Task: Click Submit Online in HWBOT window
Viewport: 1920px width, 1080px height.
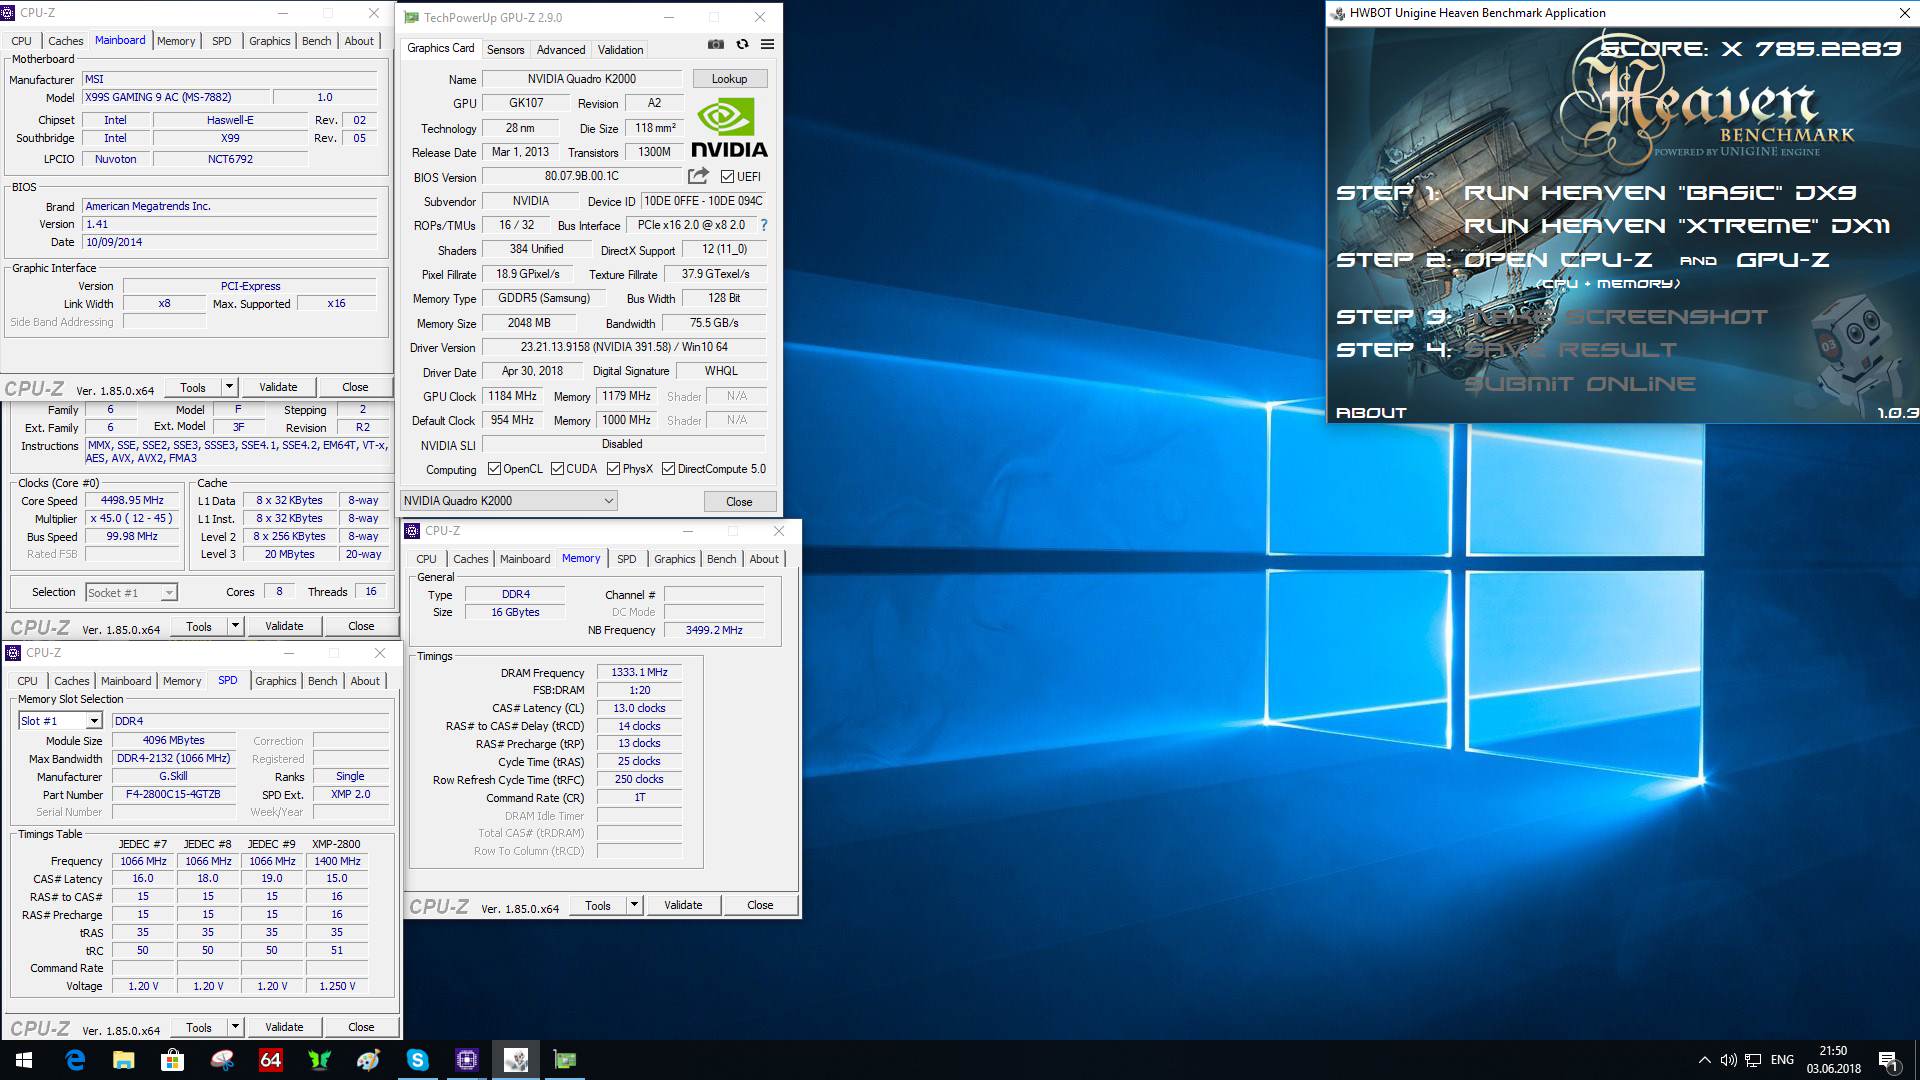Action: (x=1580, y=385)
